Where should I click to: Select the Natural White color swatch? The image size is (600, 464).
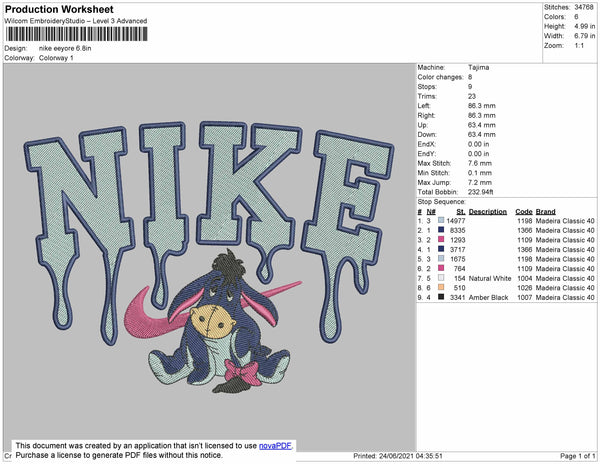[x=441, y=278]
